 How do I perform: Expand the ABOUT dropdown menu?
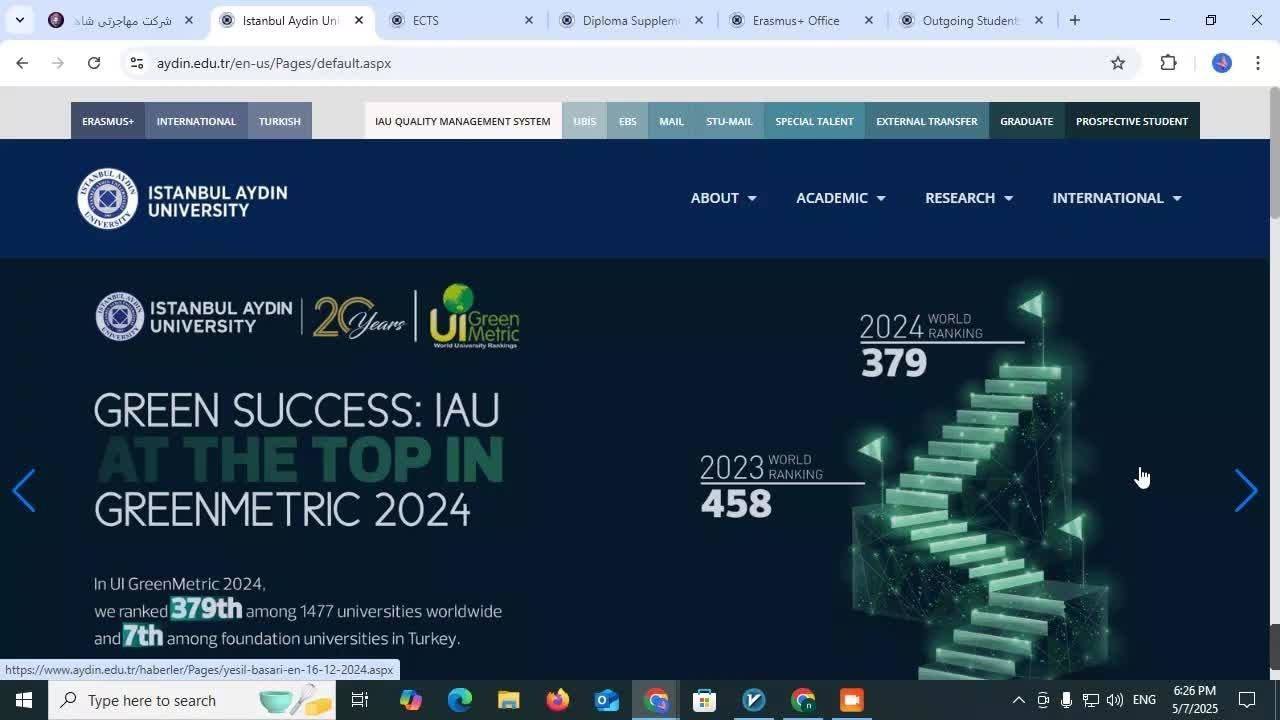tap(723, 198)
